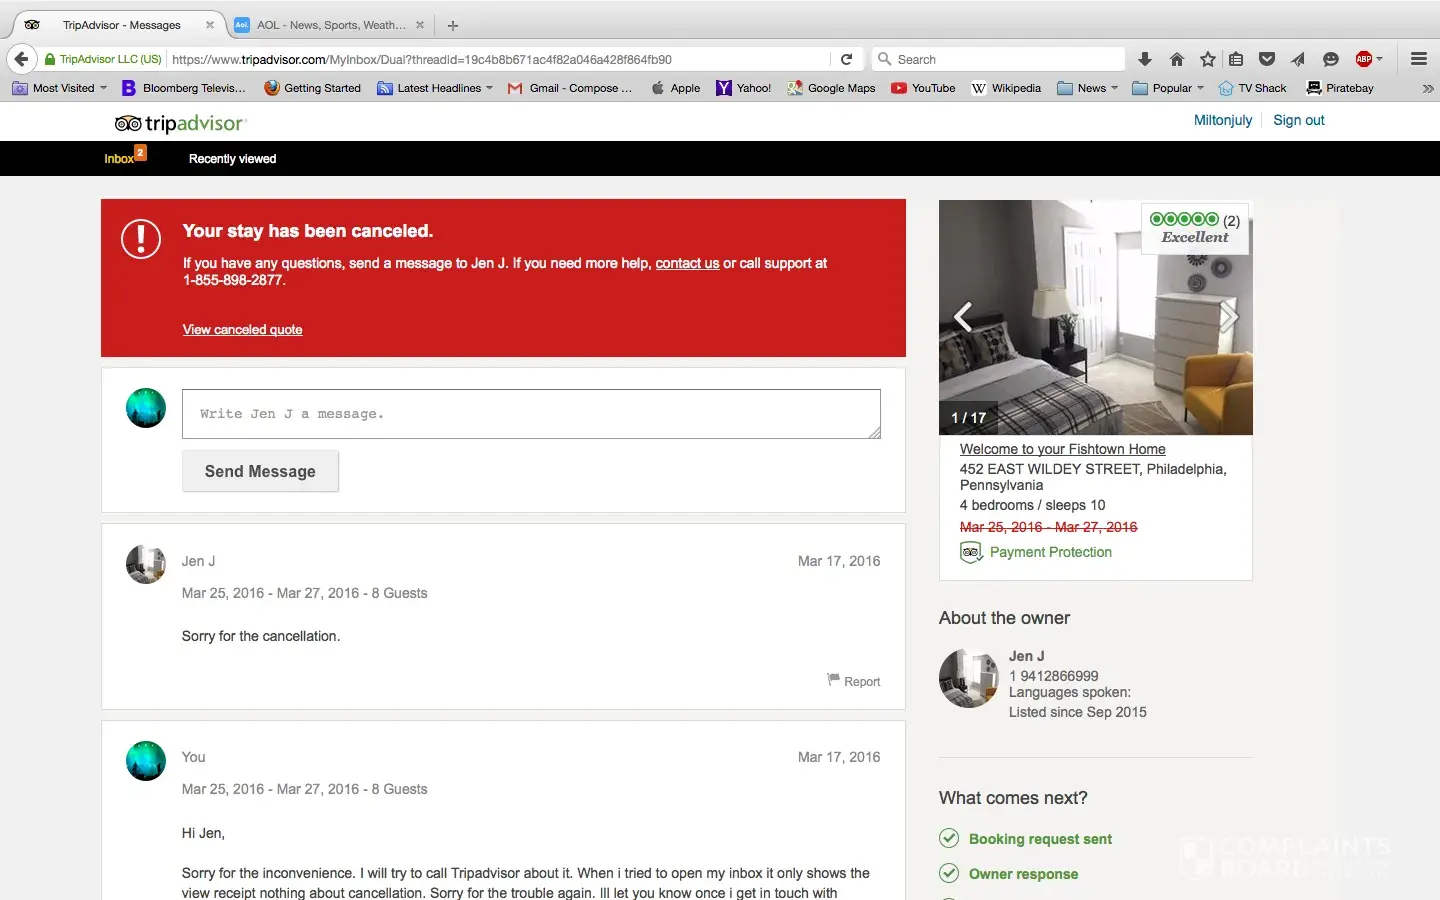This screenshot has width=1440, height=900.
Task: Click Jen J's avatar in the message thread
Action: pos(146,564)
